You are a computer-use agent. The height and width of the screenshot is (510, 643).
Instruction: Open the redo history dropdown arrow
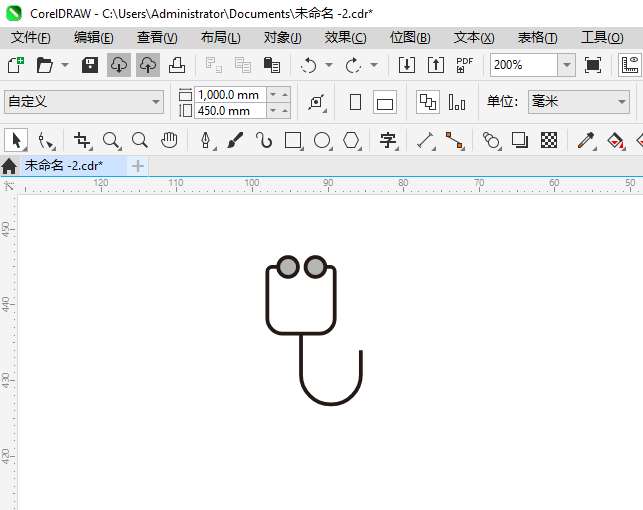[374, 65]
